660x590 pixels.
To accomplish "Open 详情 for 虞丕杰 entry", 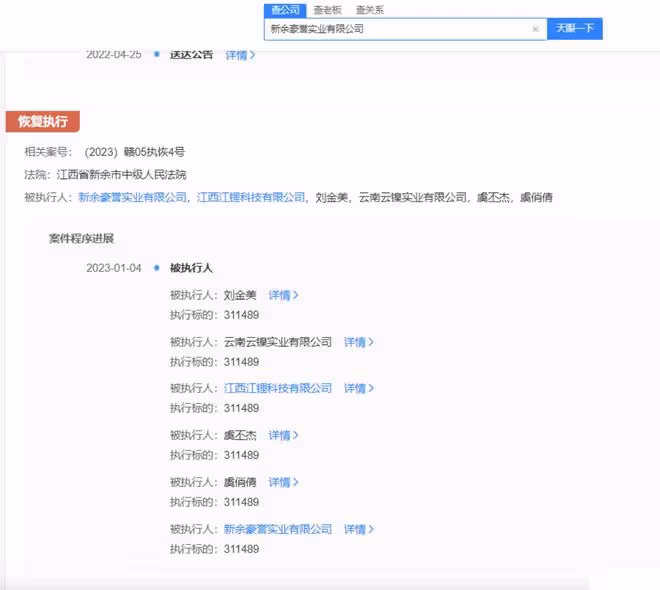I will point(283,435).
